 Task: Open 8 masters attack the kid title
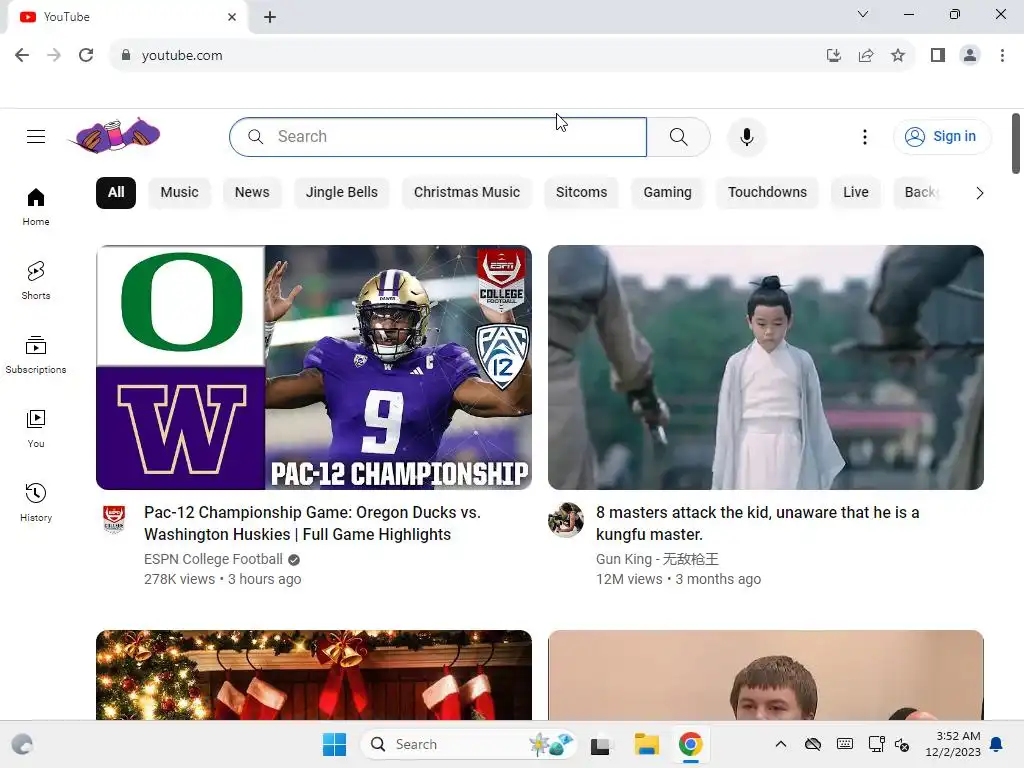758,523
